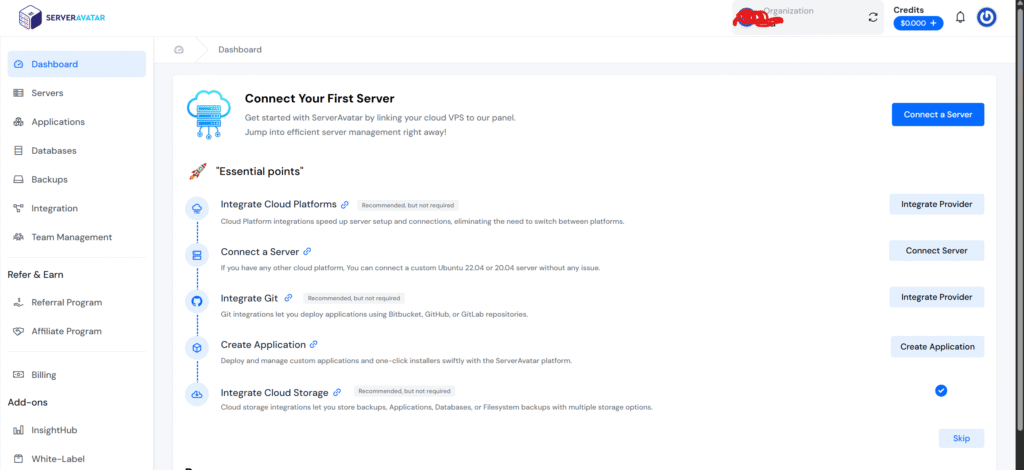The image size is (1024, 470).
Task: Click the Connect Your First Server heading
Action: point(319,99)
